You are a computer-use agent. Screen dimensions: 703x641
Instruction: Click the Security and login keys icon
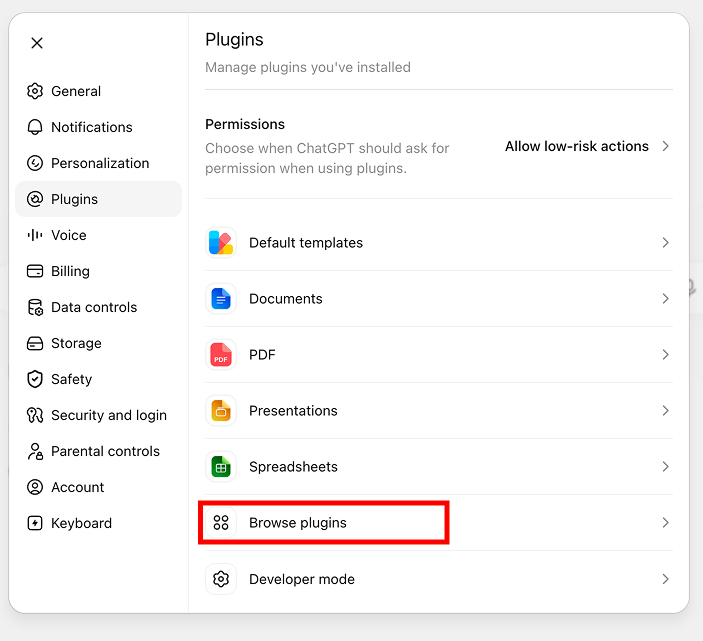(x=35, y=415)
